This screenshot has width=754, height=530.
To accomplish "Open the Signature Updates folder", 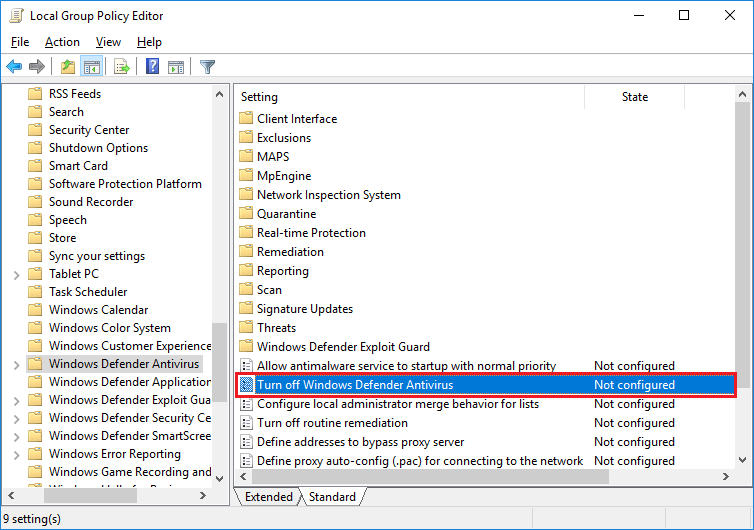I will click(x=305, y=309).
